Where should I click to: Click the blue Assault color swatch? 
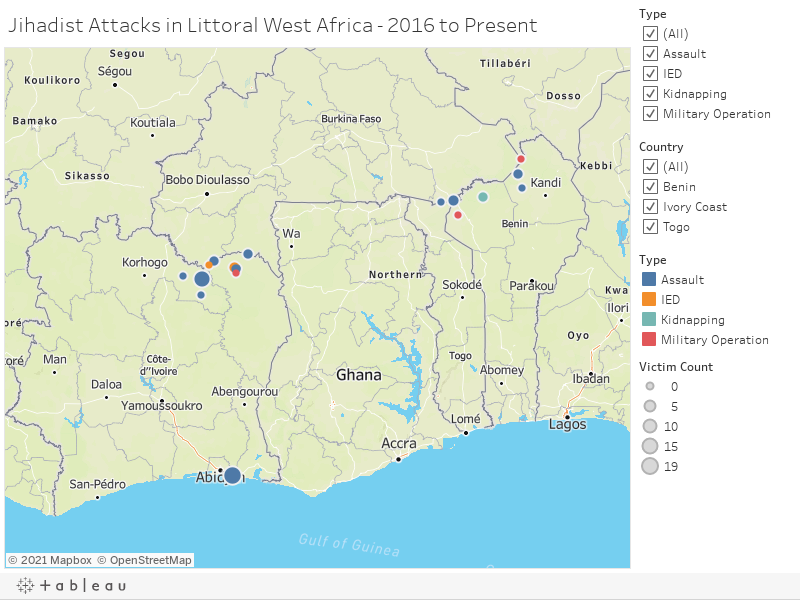click(x=651, y=280)
